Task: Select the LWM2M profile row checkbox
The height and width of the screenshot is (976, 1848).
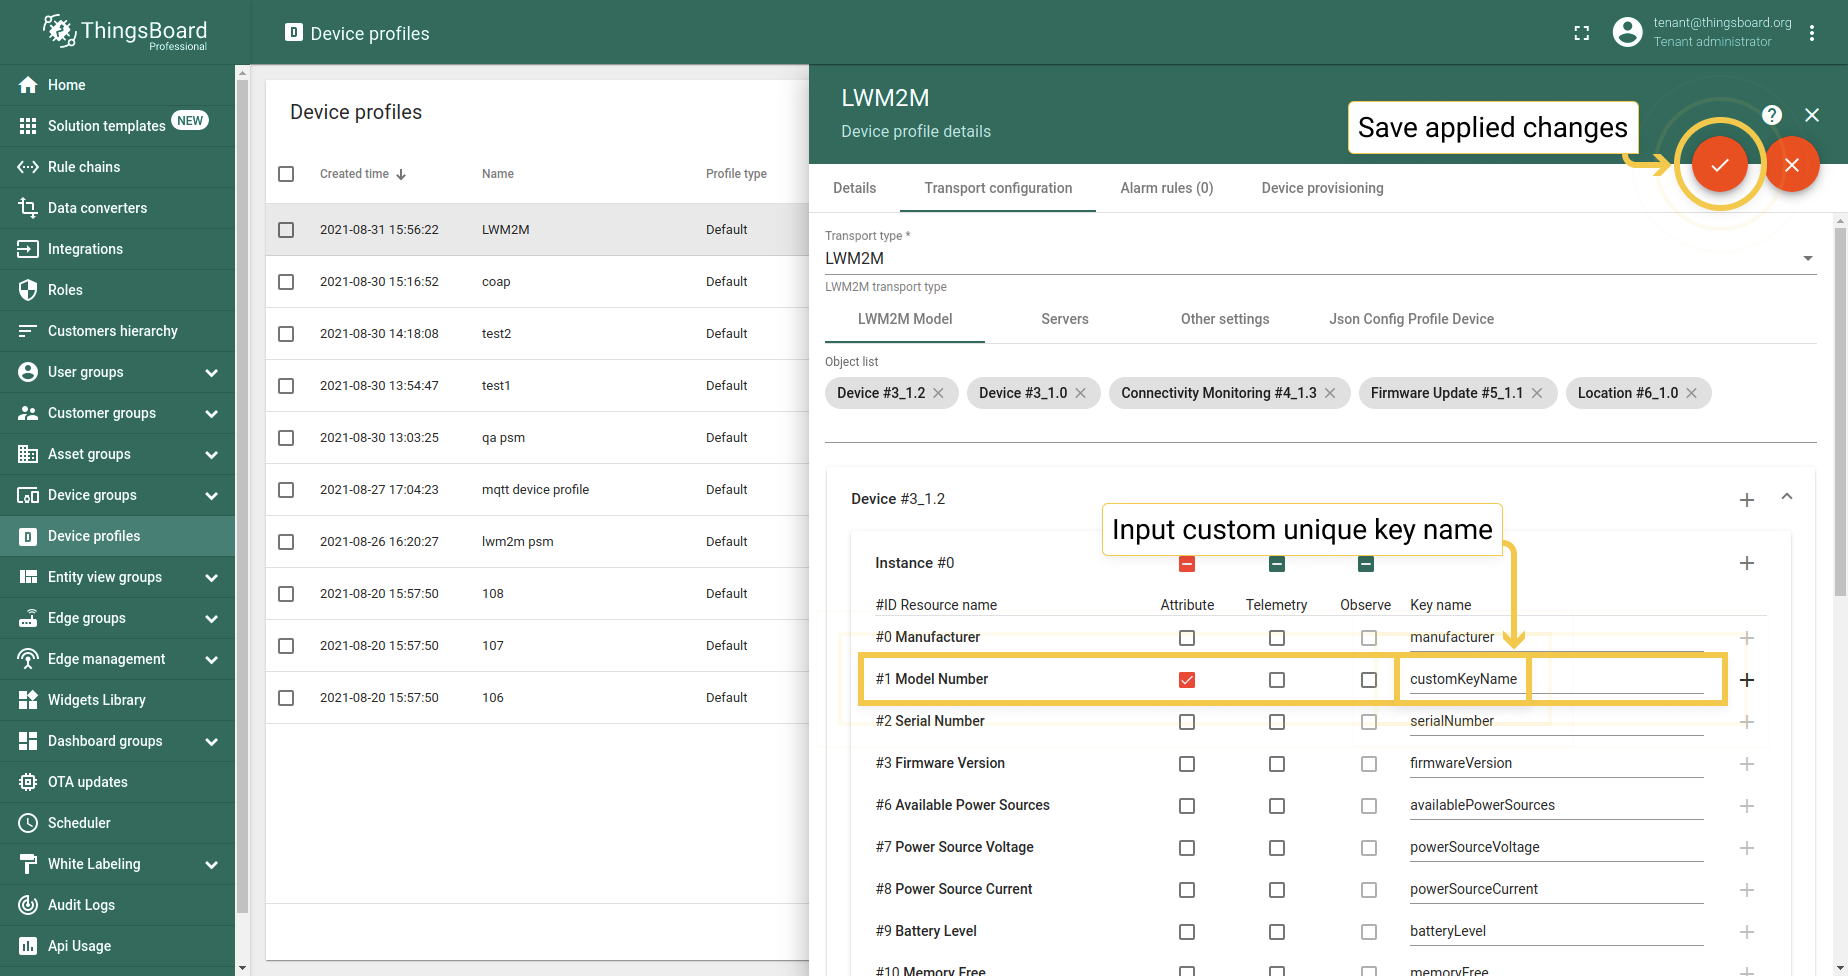Action: (286, 230)
